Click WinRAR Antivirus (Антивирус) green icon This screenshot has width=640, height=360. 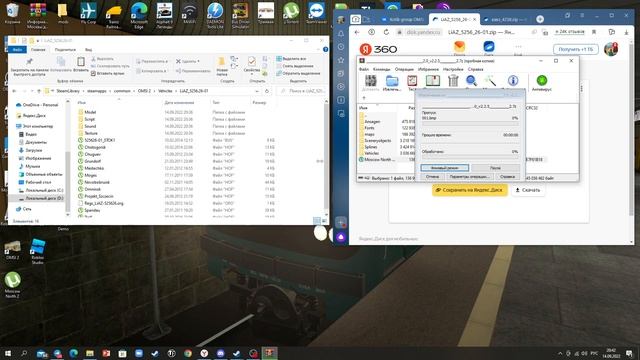542,80
